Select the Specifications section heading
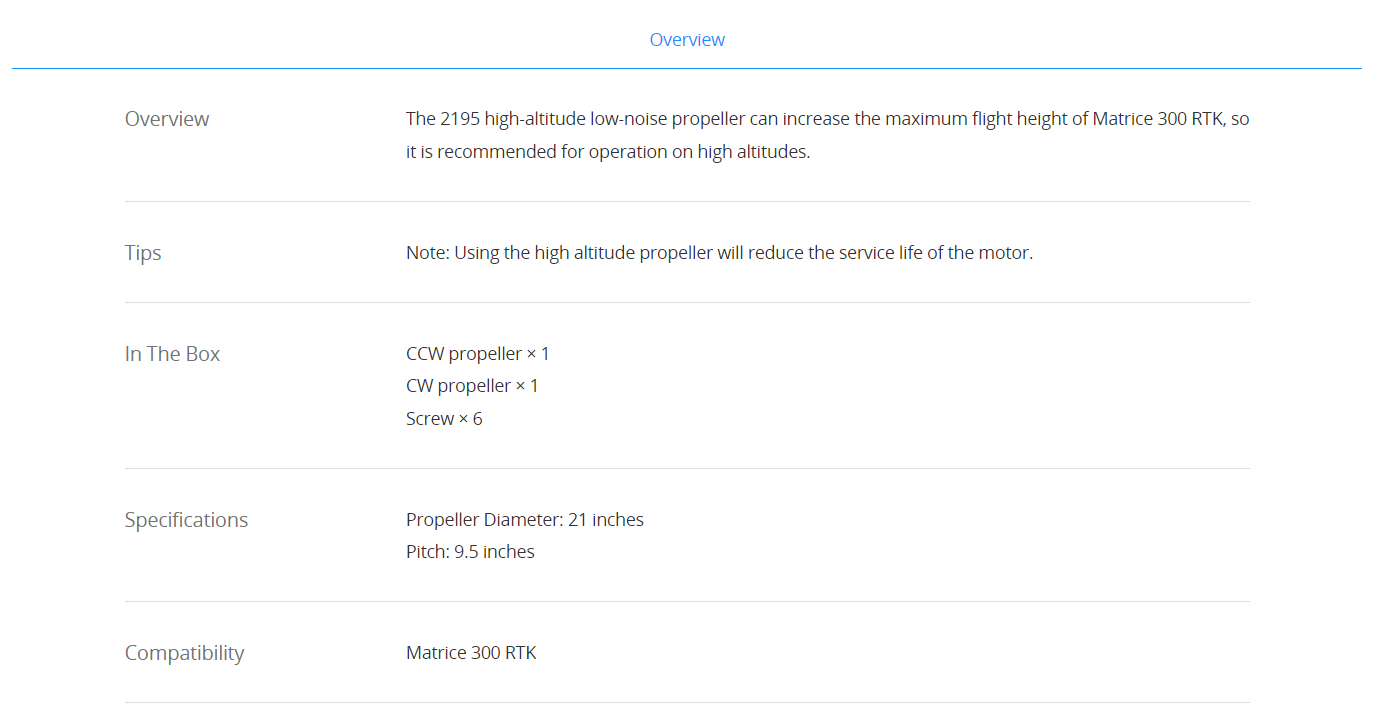 (x=186, y=520)
